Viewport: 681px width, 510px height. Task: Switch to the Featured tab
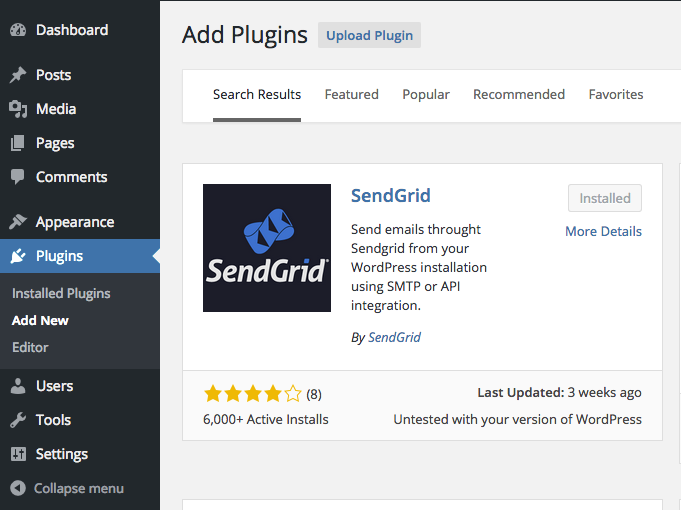[x=351, y=95]
